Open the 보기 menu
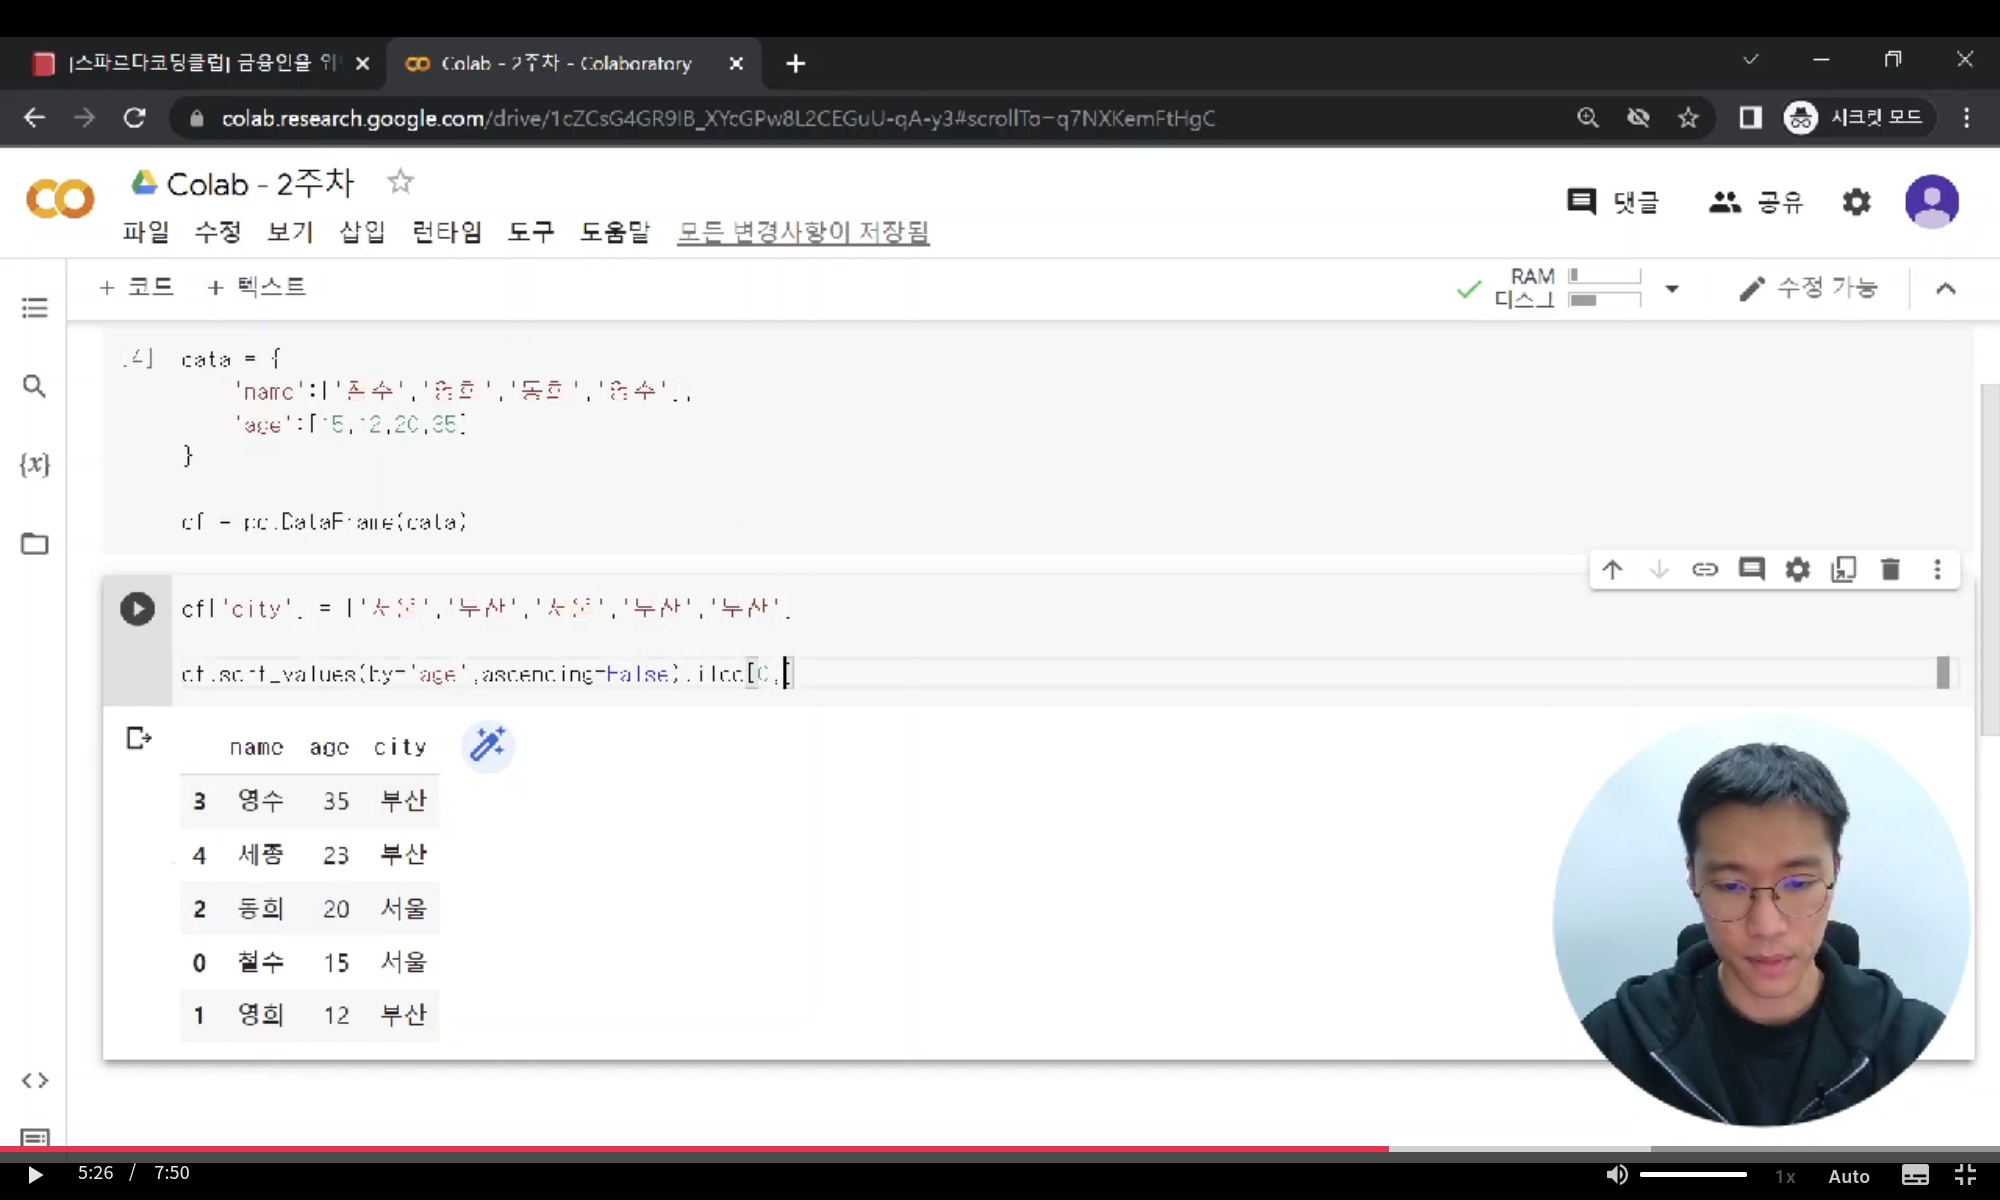The height and width of the screenshot is (1200, 2000). (x=290, y=232)
